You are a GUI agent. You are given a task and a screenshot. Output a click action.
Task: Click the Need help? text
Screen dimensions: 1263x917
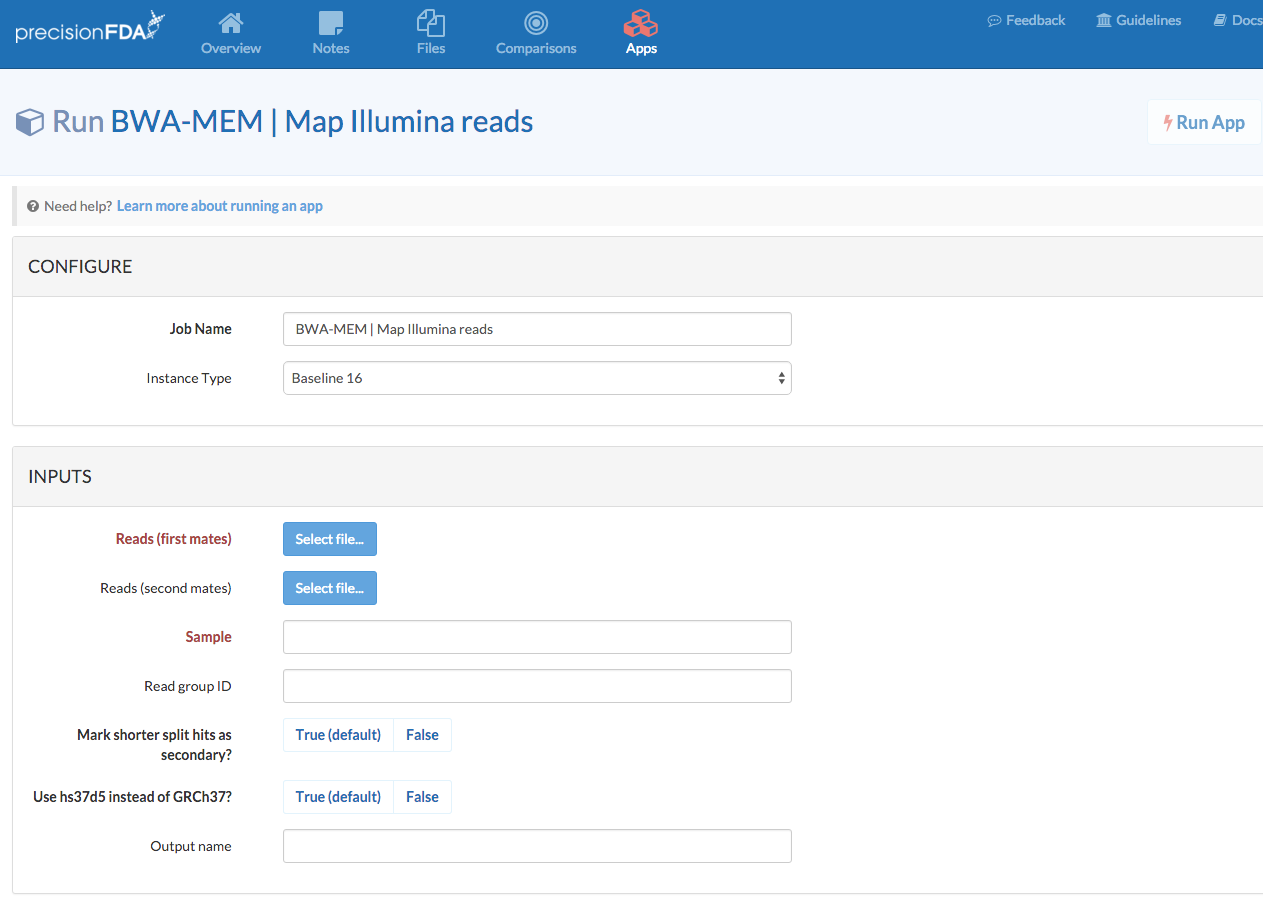pyautogui.click(x=78, y=206)
